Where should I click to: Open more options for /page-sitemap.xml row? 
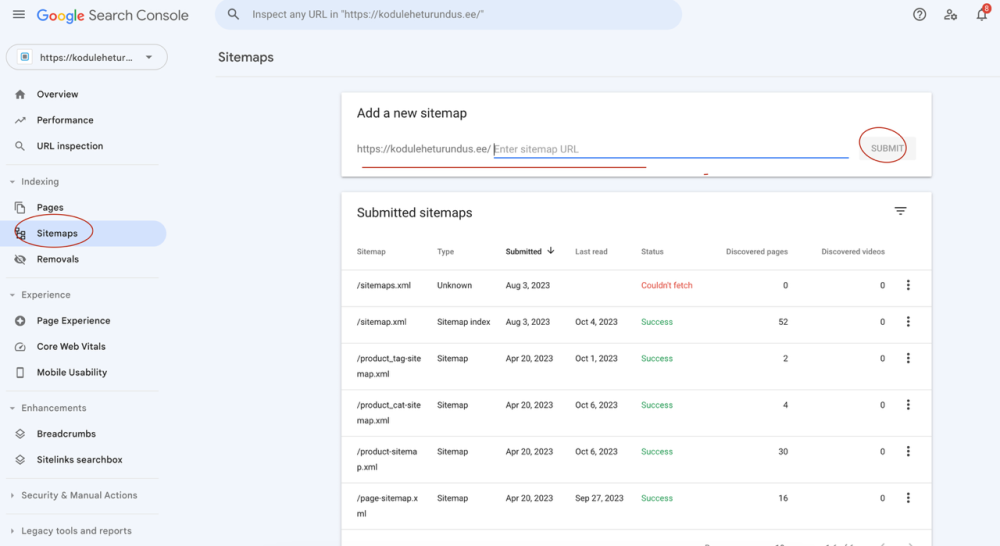(908, 498)
